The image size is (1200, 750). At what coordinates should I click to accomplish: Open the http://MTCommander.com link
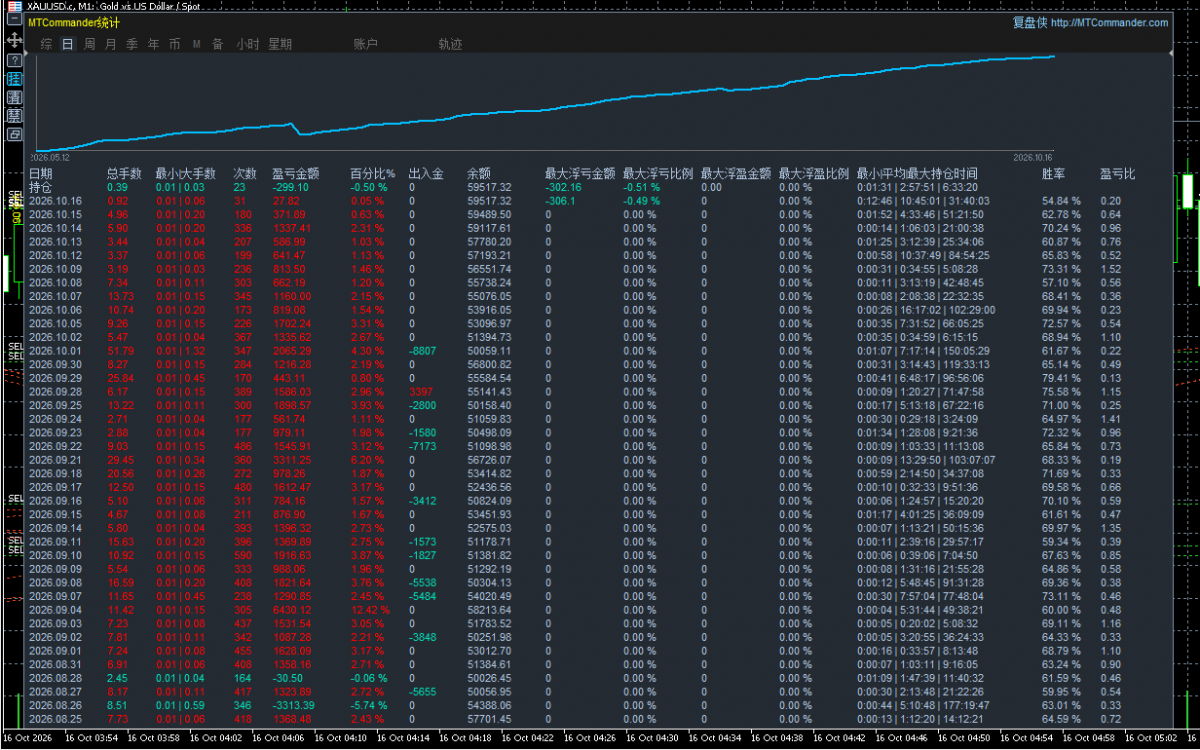1109,23
